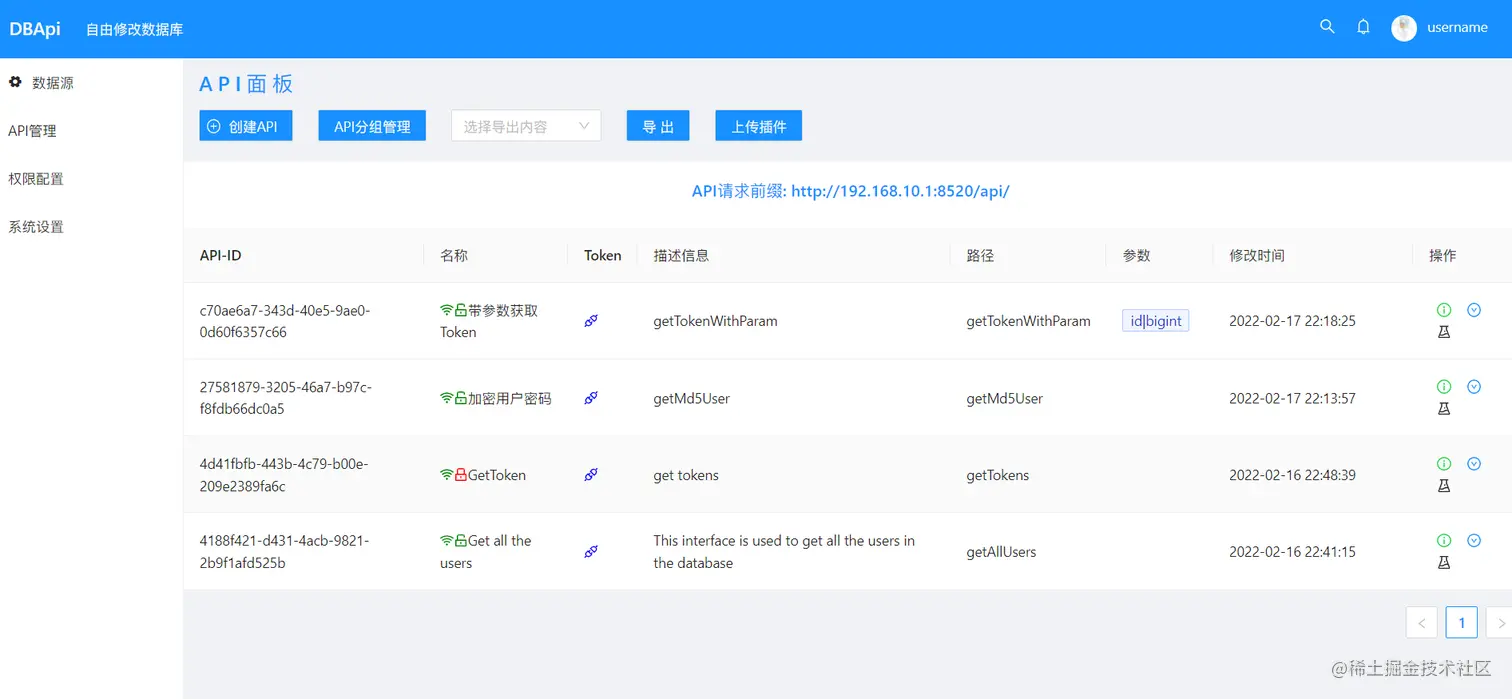Click the green lock icon of 带参数获取Token
Viewport: 1512px width, 699px height.
click(x=461, y=310)
